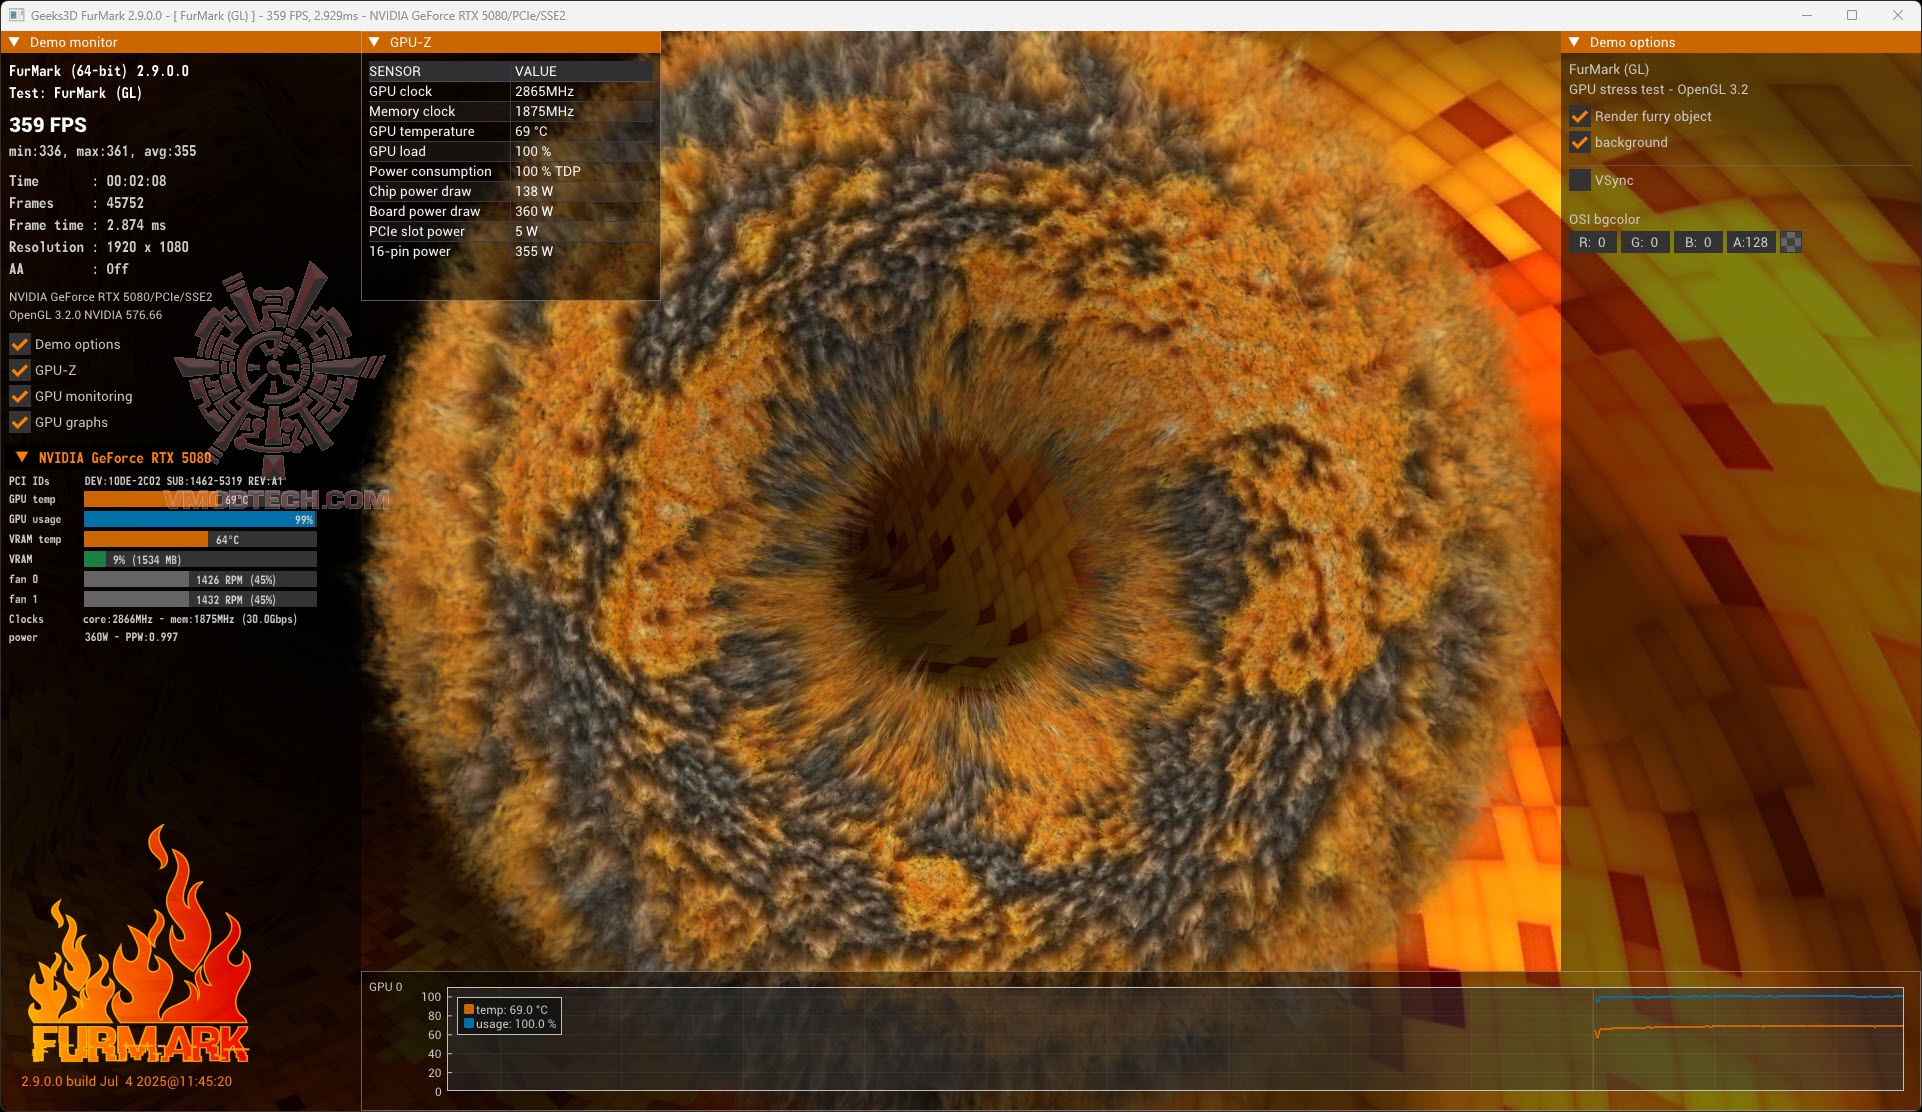
Task: Minimize the FurMark window
Action: point(1807,15)
